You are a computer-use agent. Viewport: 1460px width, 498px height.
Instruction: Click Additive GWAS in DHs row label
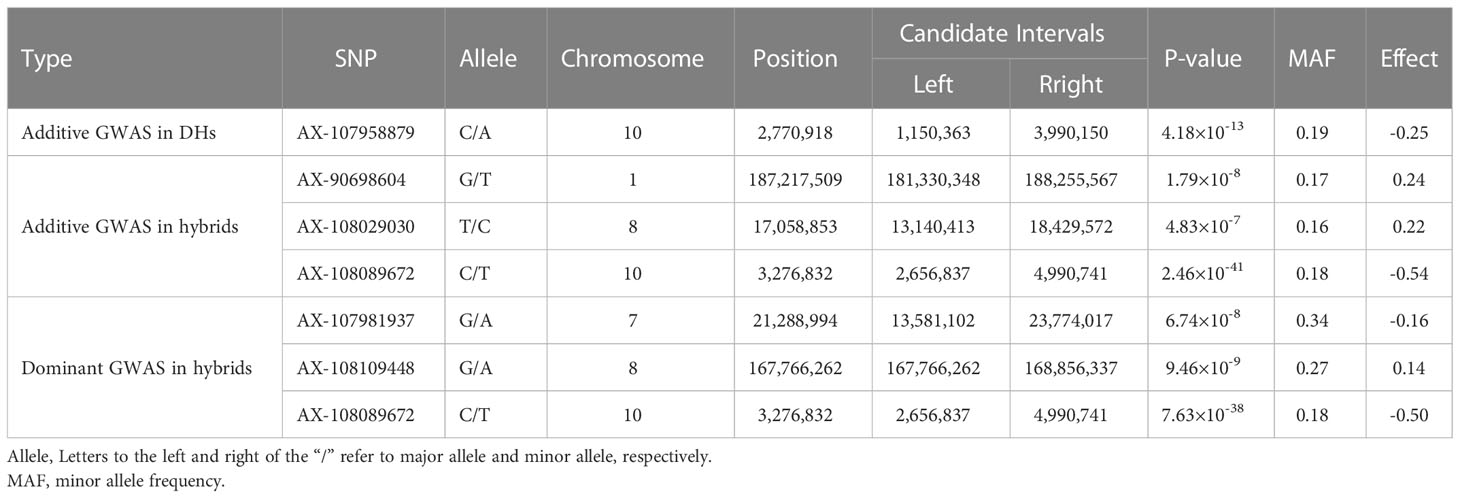(x=109, y=131)
